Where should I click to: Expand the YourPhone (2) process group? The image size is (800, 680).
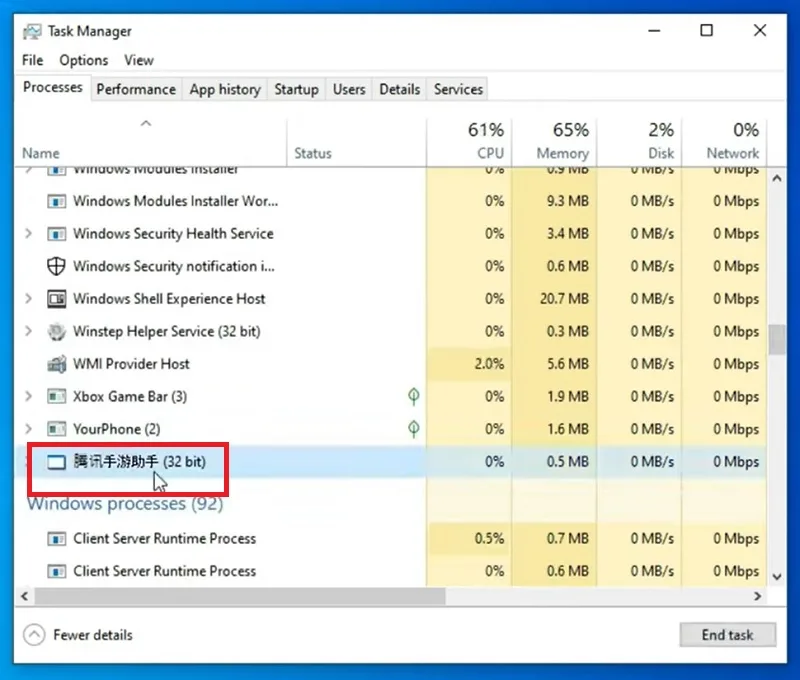click(29, 429)
